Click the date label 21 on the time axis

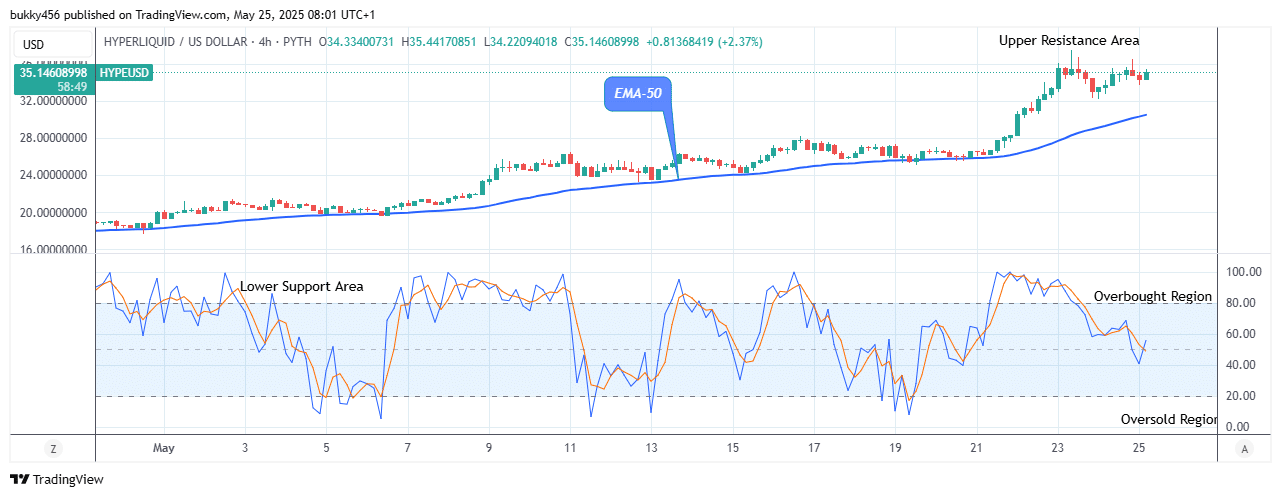pyautogui.click(x=976, y=448)
